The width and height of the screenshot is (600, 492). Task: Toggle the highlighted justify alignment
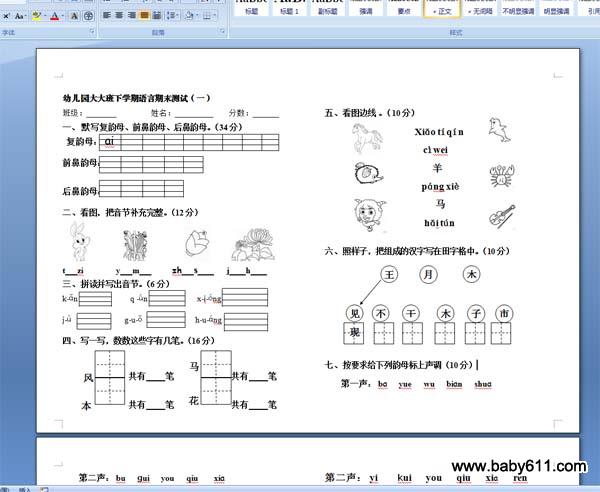click(144, 15)
